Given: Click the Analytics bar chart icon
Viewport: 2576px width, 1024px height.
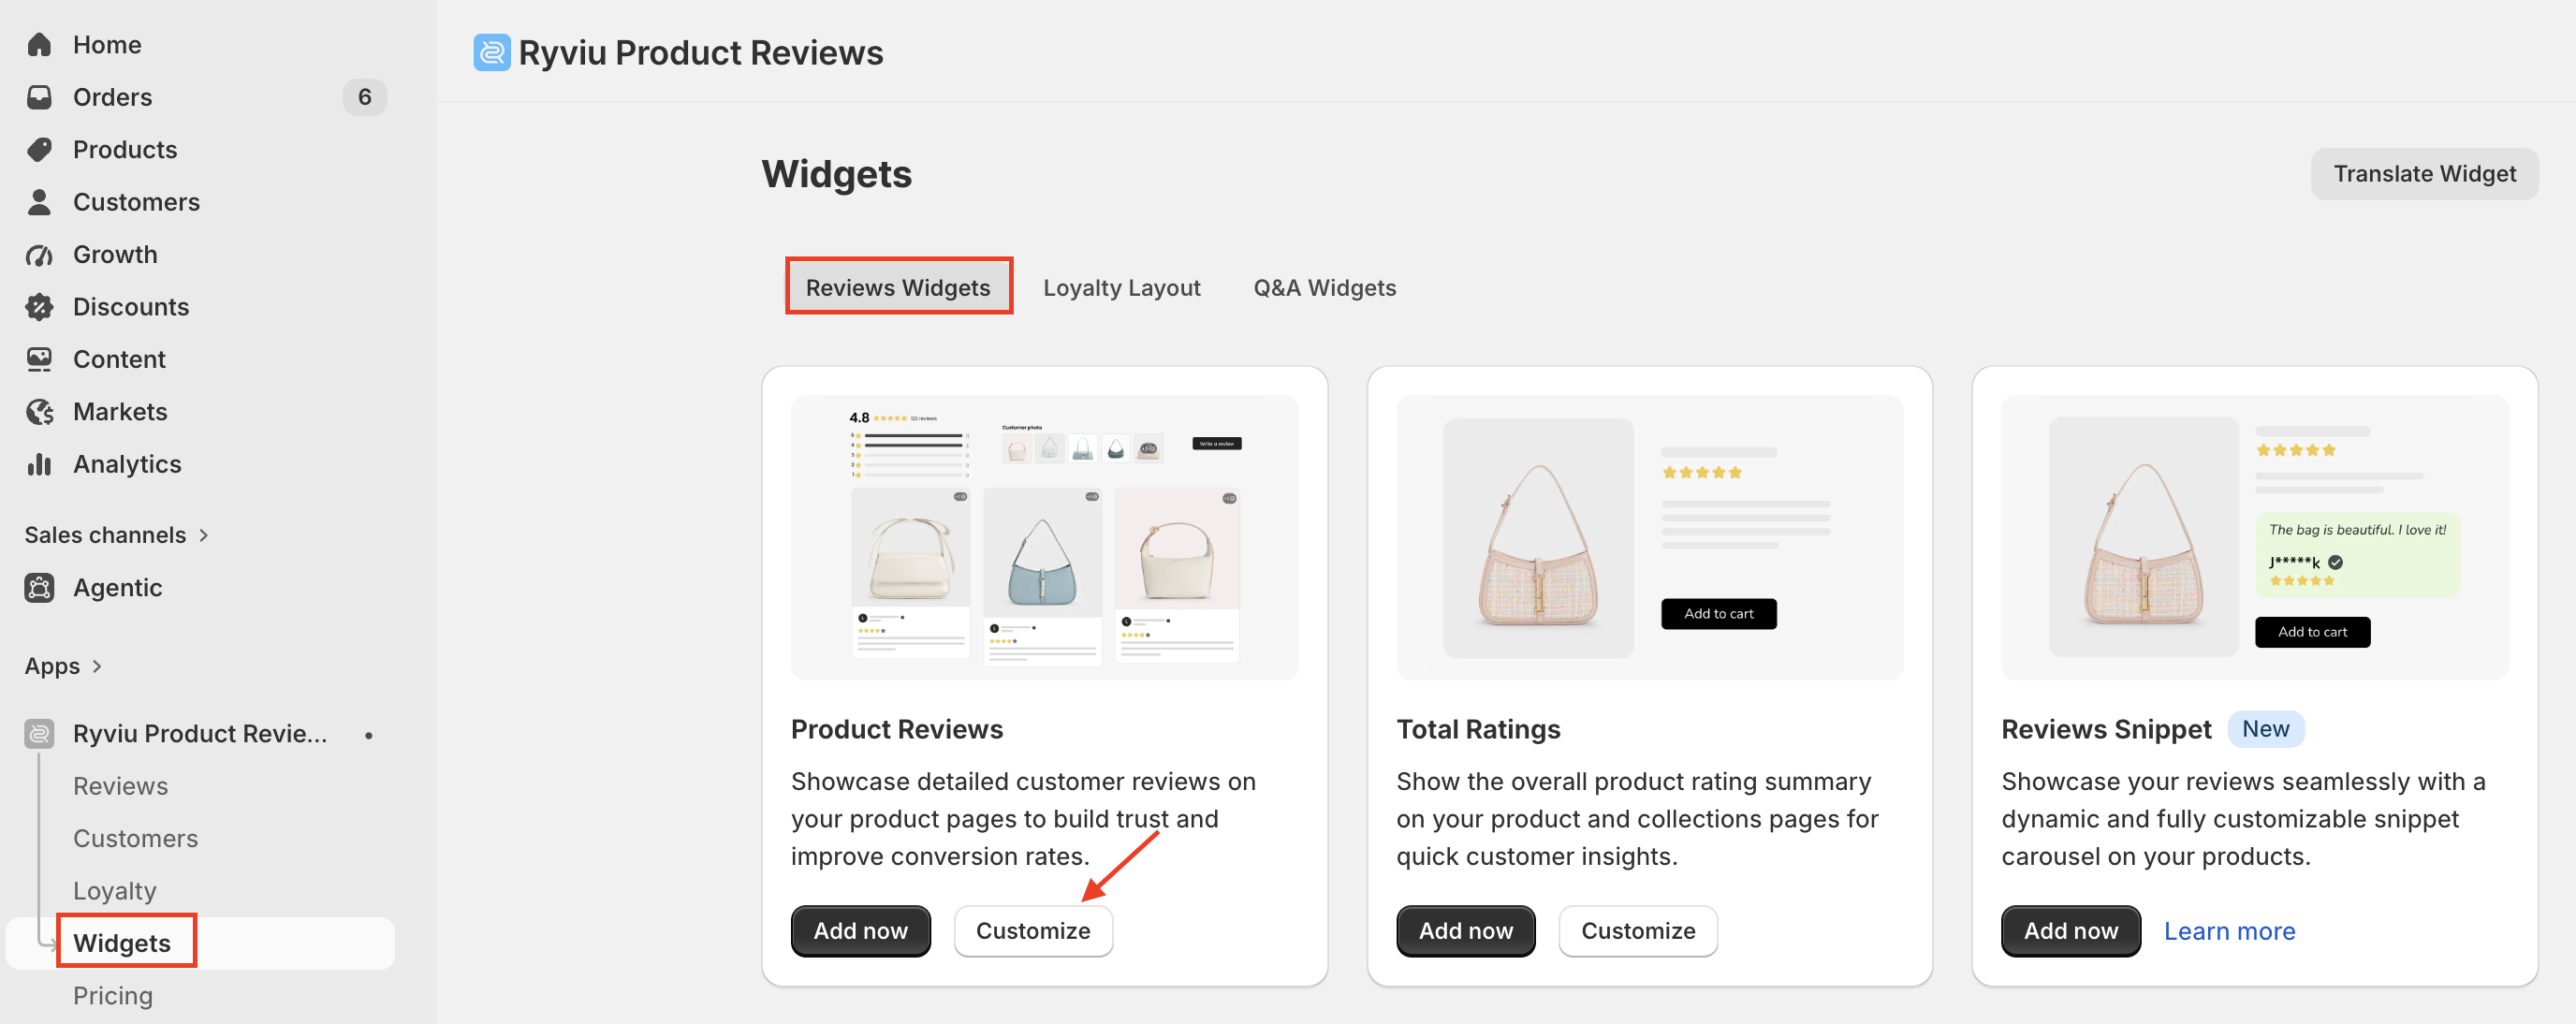Looking at the screenshot, I should (39, 464).
